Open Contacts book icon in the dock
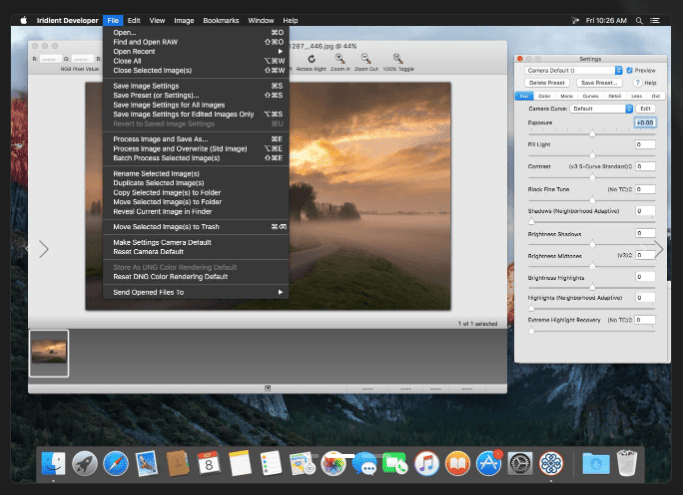The image size is (683, 495). [x=177, y=463]
